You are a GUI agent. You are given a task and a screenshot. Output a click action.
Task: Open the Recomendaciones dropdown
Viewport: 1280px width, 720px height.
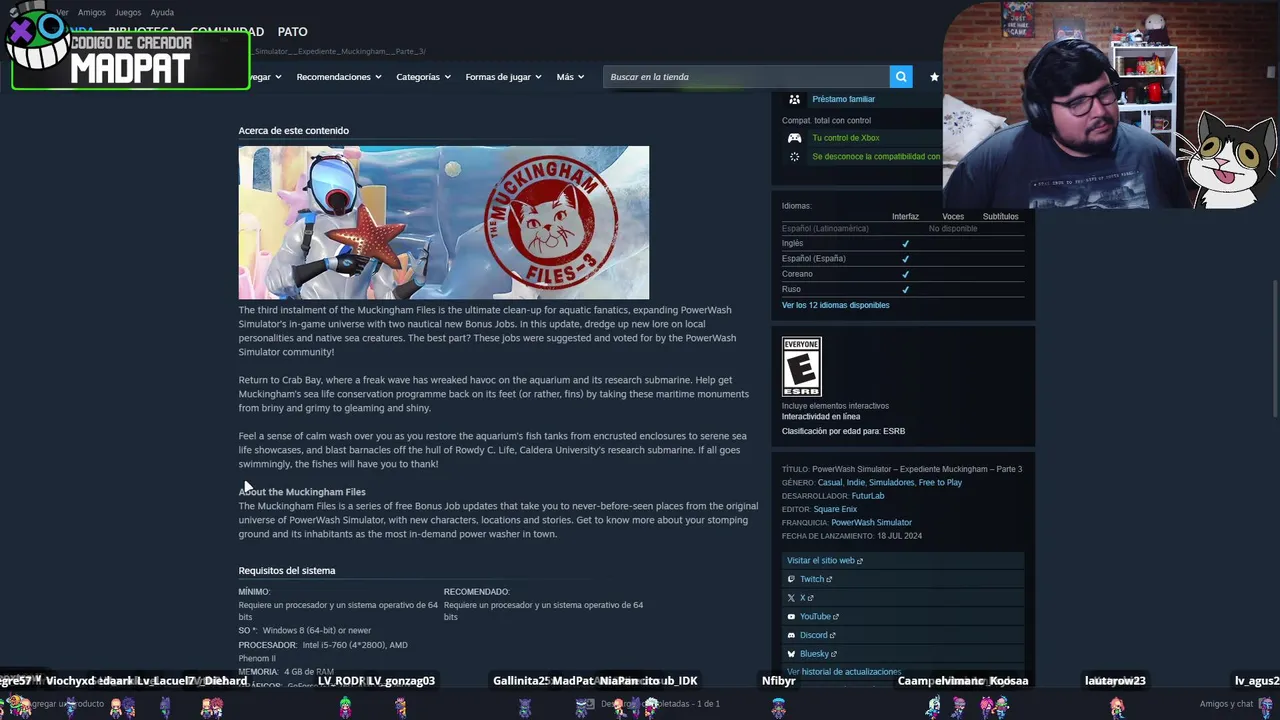pyautogui.click(x=339, y=77)
